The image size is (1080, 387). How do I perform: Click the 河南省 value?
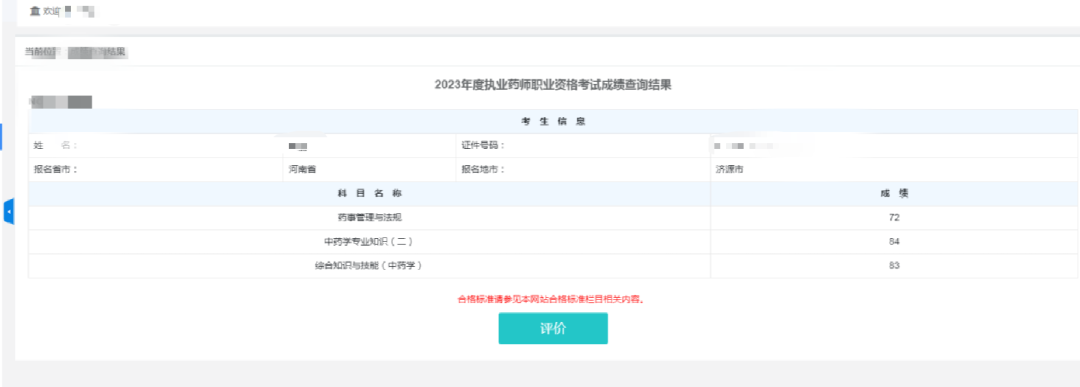[x=302, y=169]
